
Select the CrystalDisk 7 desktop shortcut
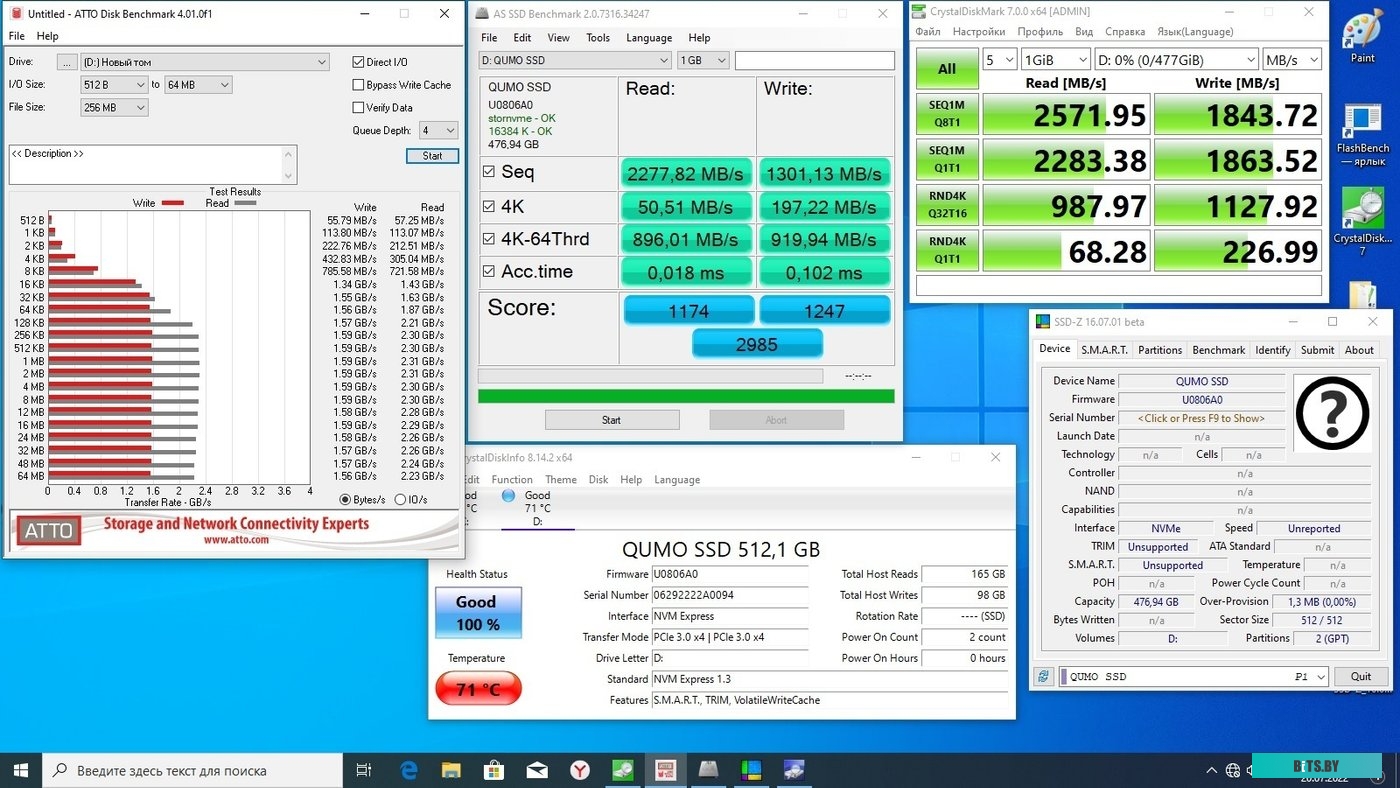point(1362,222)
